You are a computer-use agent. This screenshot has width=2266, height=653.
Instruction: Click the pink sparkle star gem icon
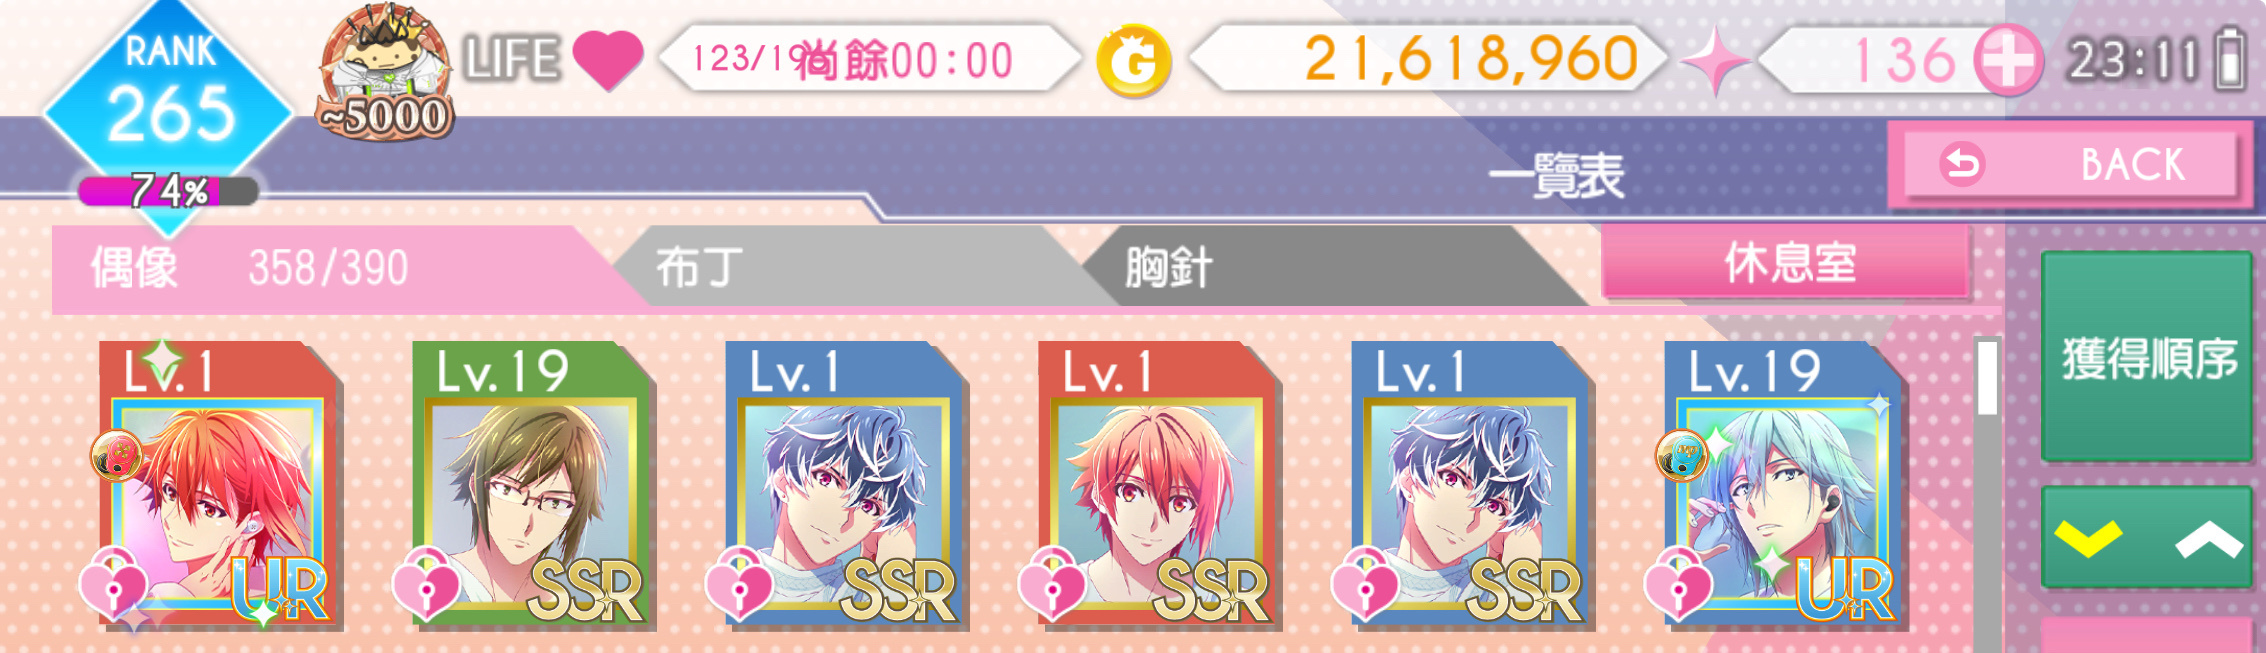[x=1714, y=61]
